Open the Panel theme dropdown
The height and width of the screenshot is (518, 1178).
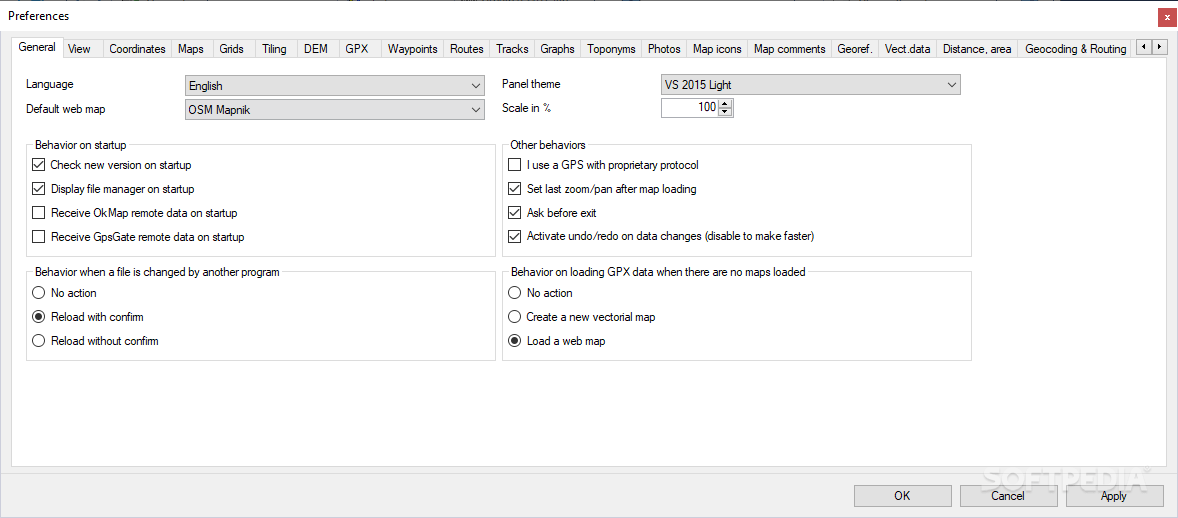(810, 86)
